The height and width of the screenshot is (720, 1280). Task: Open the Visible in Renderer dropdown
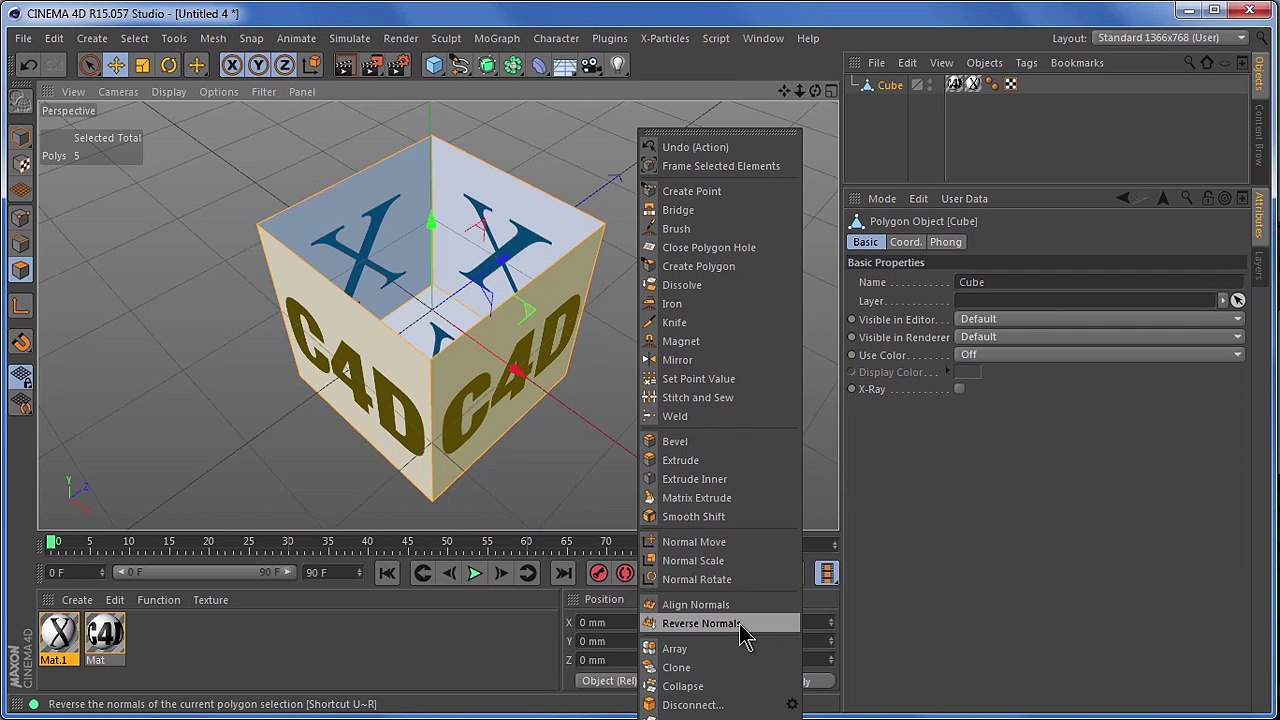coord(1100,337)
